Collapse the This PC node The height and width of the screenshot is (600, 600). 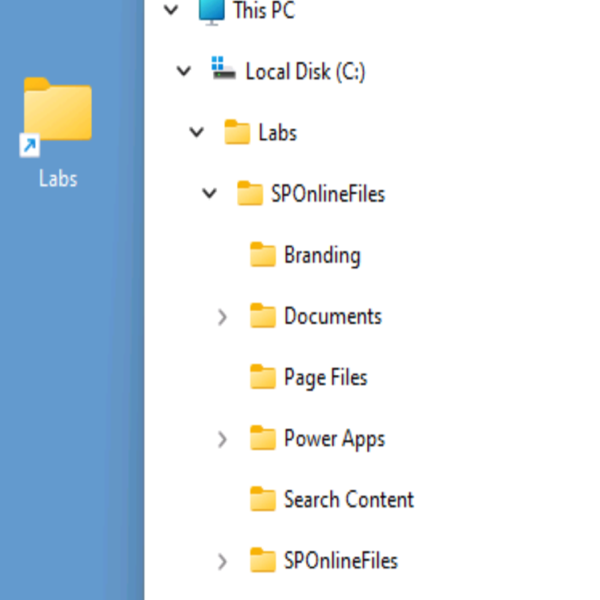point(171,10)
